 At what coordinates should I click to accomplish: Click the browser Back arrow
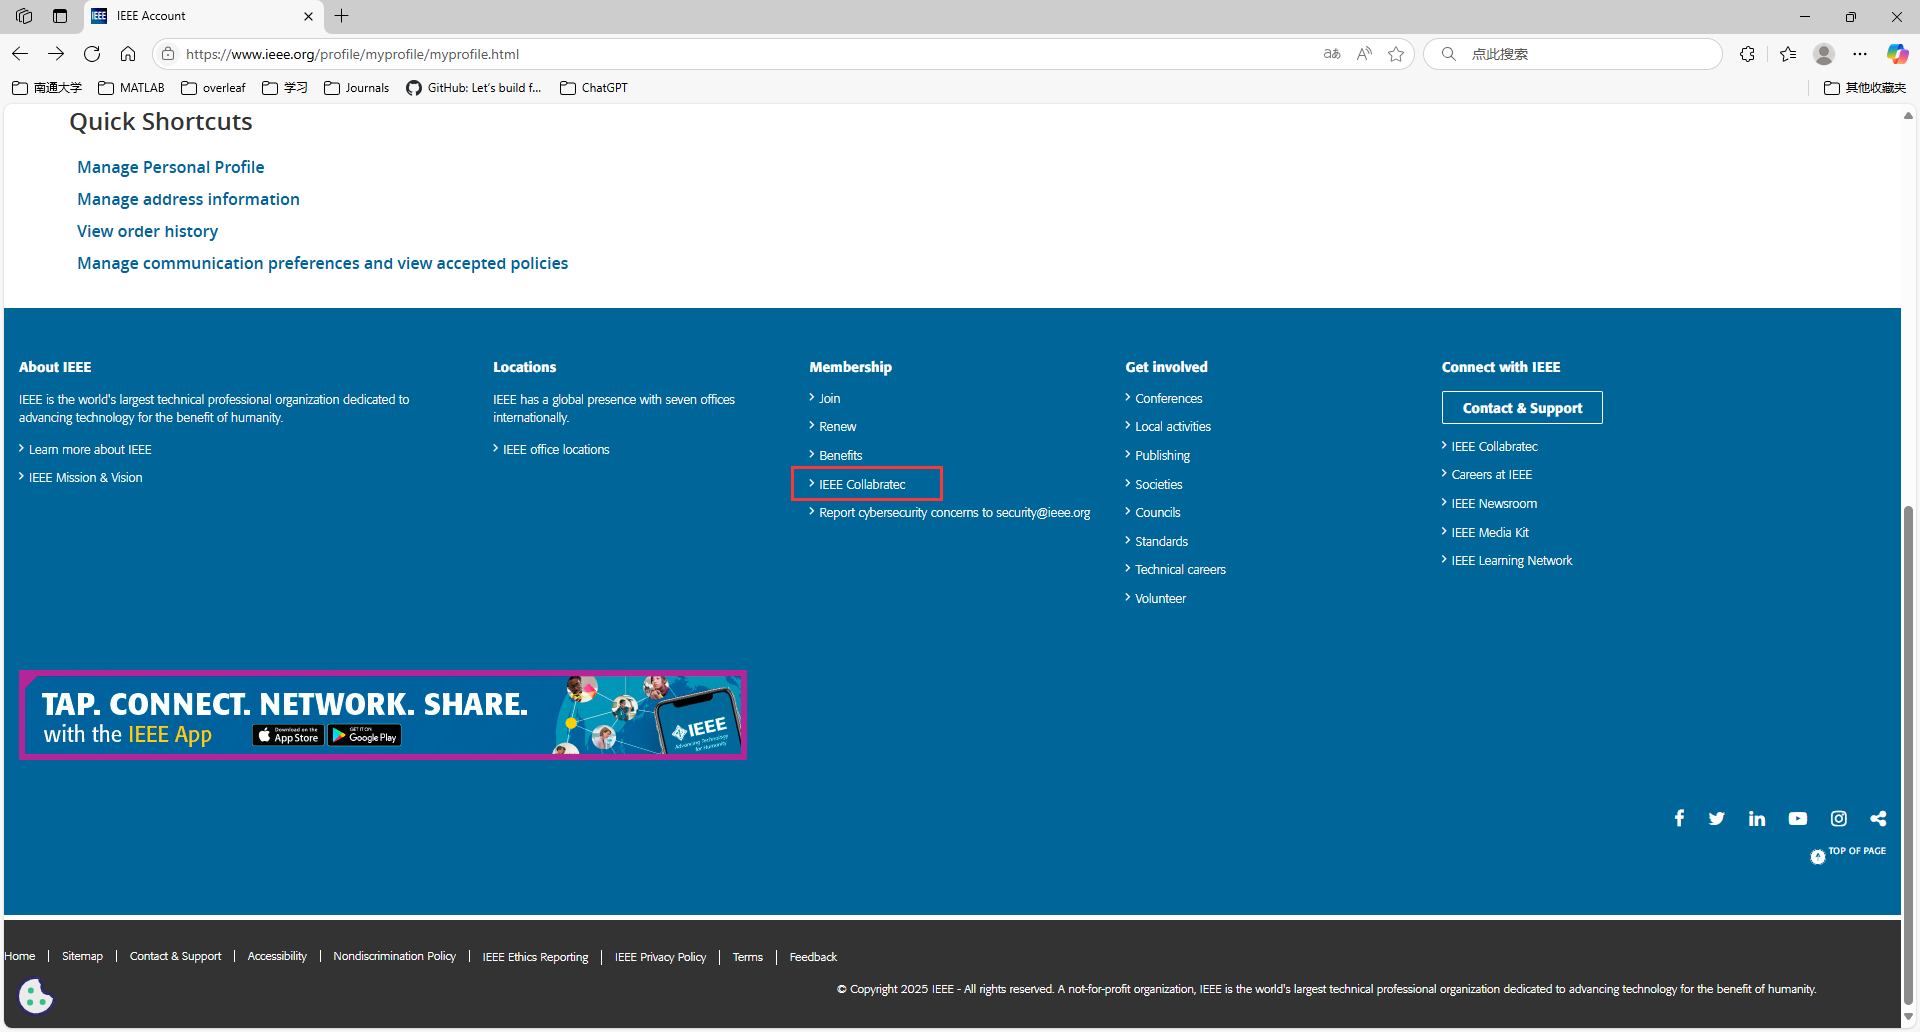click(x=20, y=54)
